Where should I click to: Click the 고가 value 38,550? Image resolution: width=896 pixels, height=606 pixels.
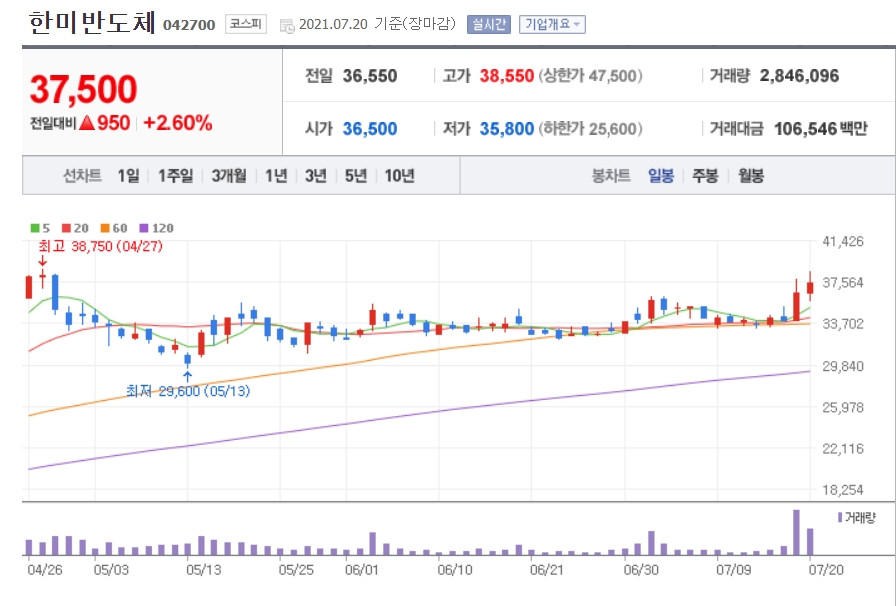point(507,76)
